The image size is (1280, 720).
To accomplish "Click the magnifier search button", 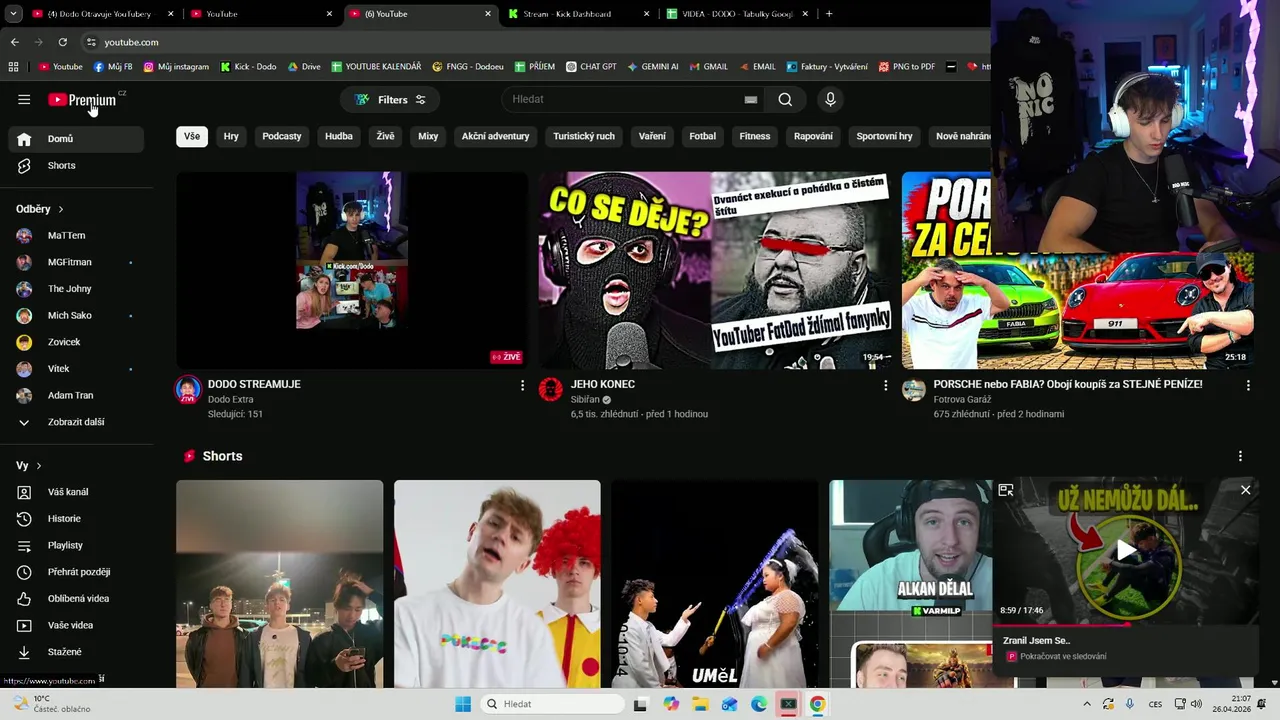I will point(785,99).
